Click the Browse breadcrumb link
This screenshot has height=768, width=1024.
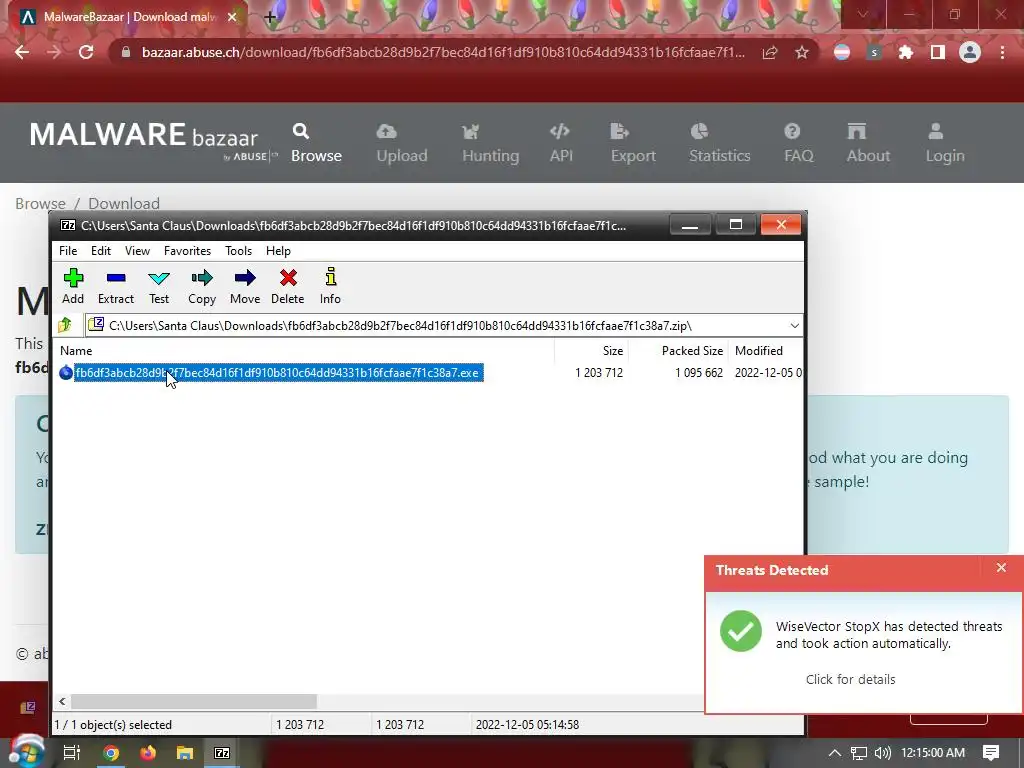40,203
